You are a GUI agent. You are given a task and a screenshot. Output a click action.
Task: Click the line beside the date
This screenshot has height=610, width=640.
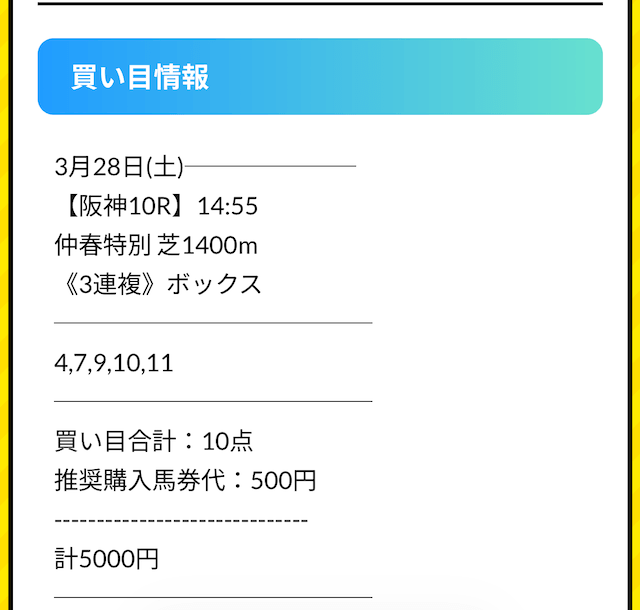271,167
